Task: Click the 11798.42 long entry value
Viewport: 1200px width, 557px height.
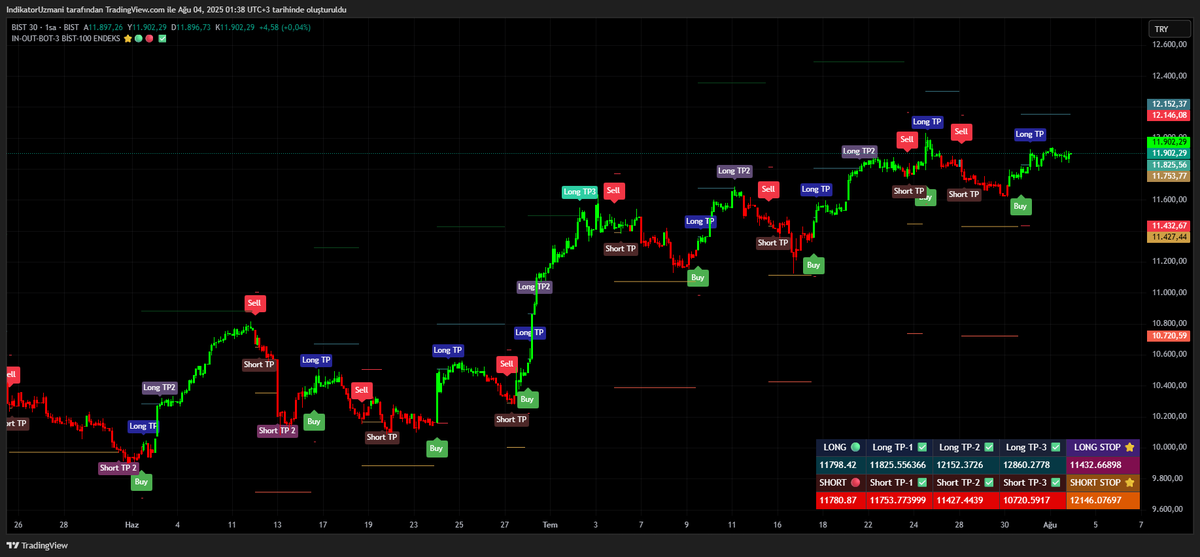Action: [839, 465]
